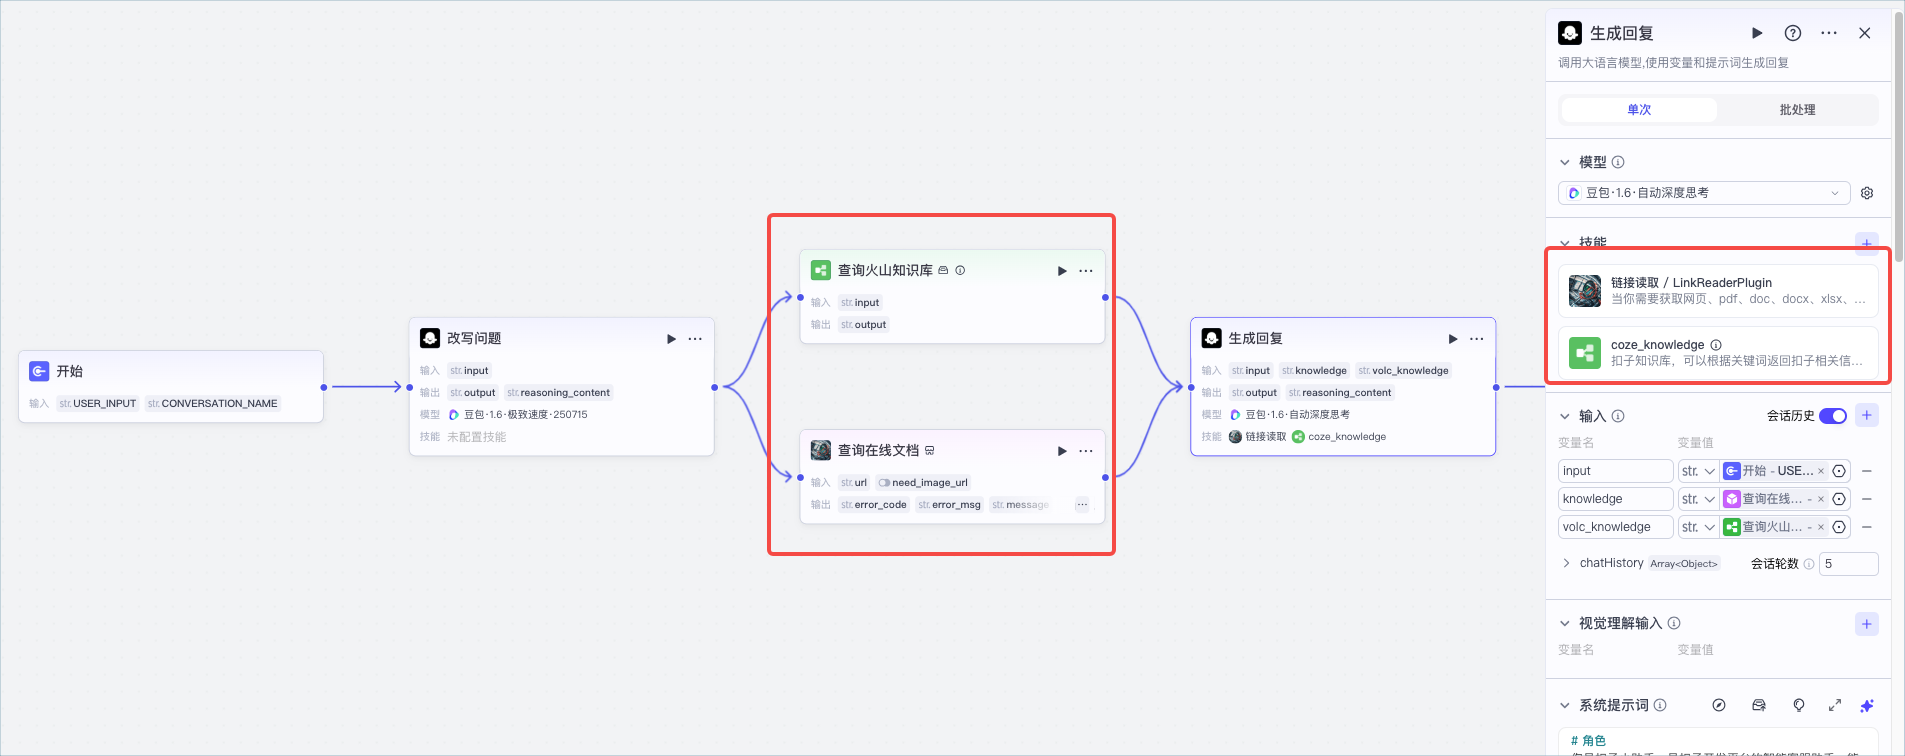This screenshot has height=756, width=1905.
Task: Run the 改写问题 node
Action: [x=671, y=339]
